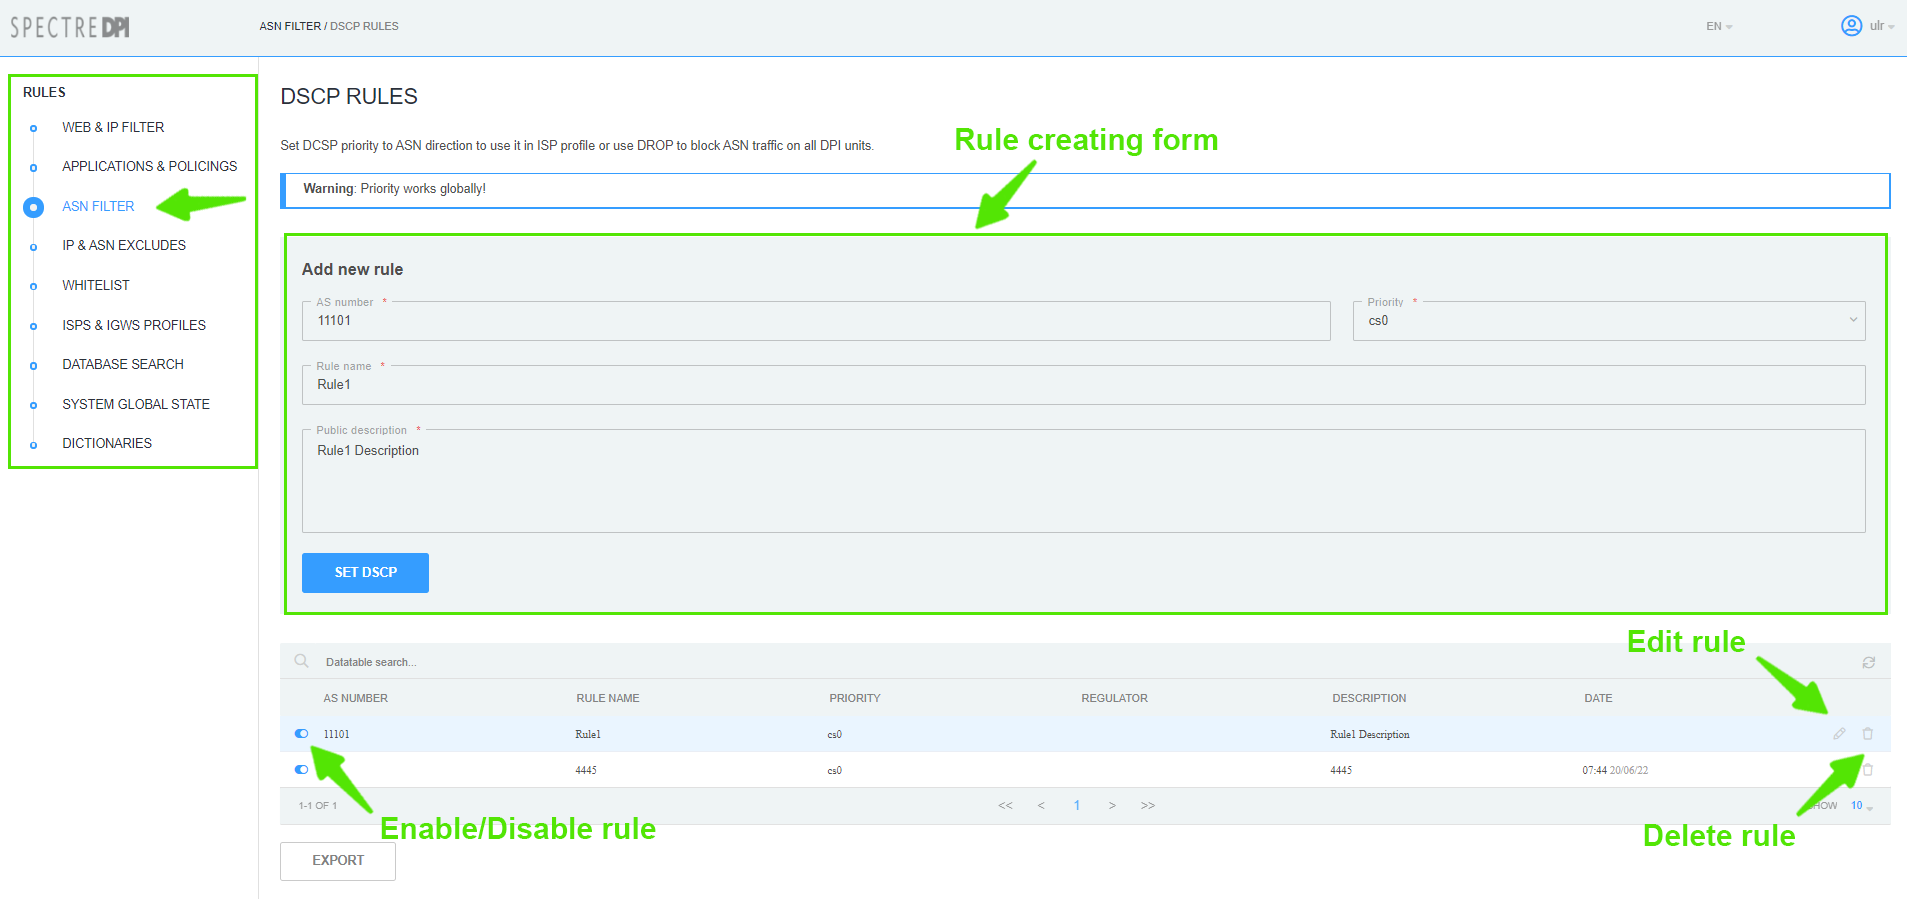
Task: Open ISPs & IGWs Profiles
Action: [x=134, y=325]
